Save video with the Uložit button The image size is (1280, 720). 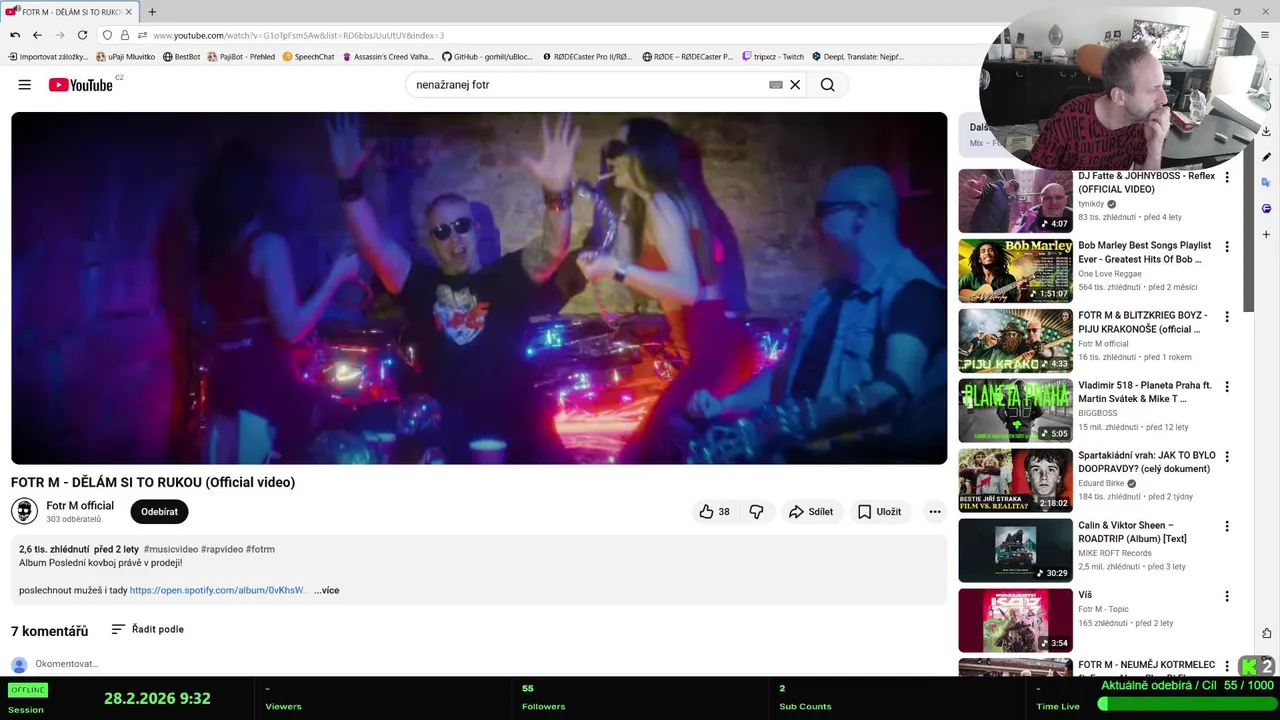[x=880, y=512]
